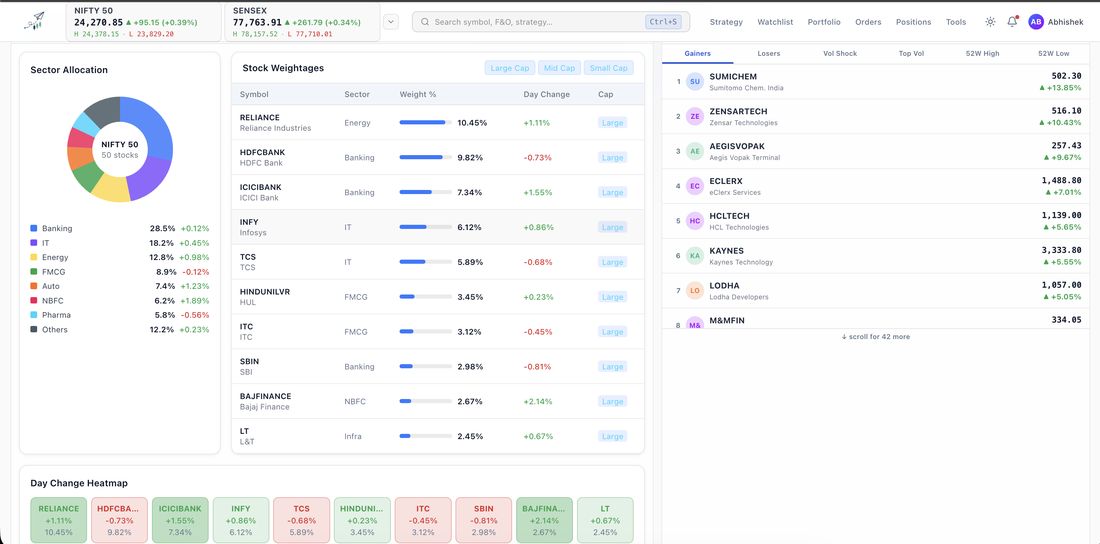Open the Watchlist menu

click(775, 22)
